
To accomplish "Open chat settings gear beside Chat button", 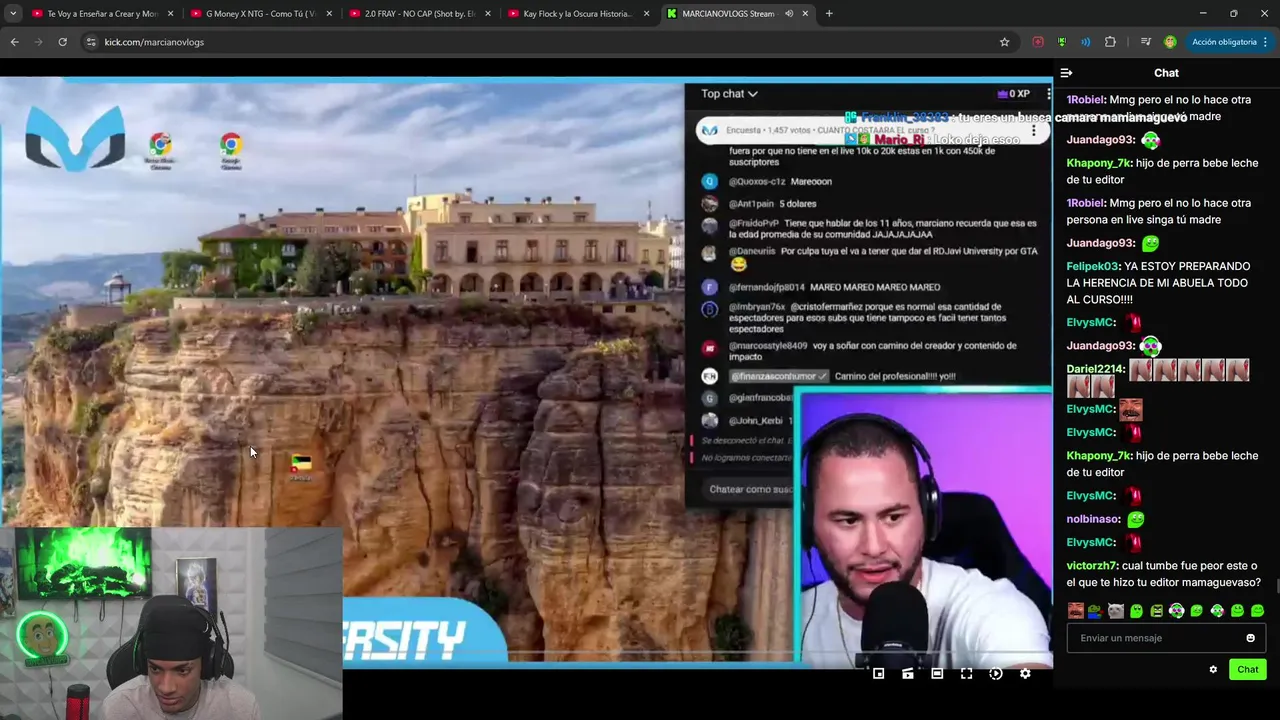I will tap(1213, 670).
